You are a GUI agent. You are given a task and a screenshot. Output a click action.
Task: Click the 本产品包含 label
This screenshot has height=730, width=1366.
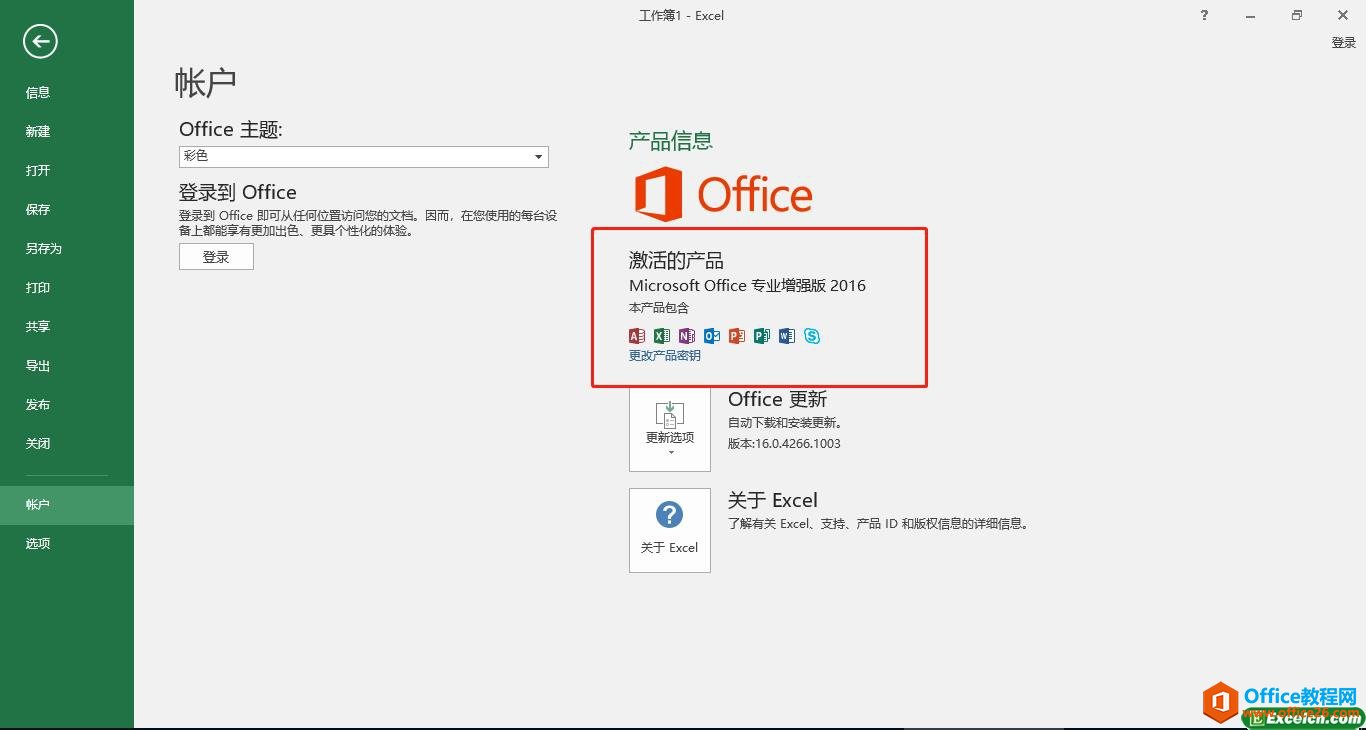(659, 308)
